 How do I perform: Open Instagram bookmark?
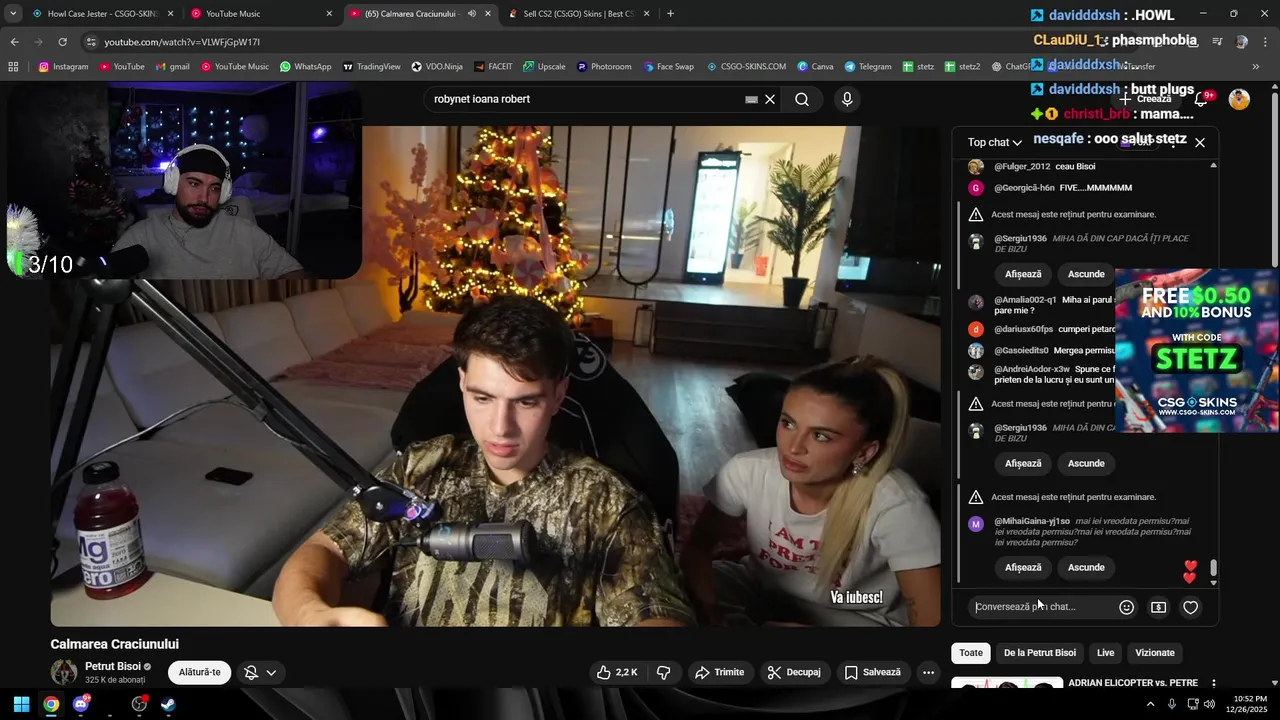click(x=63, y=67)
